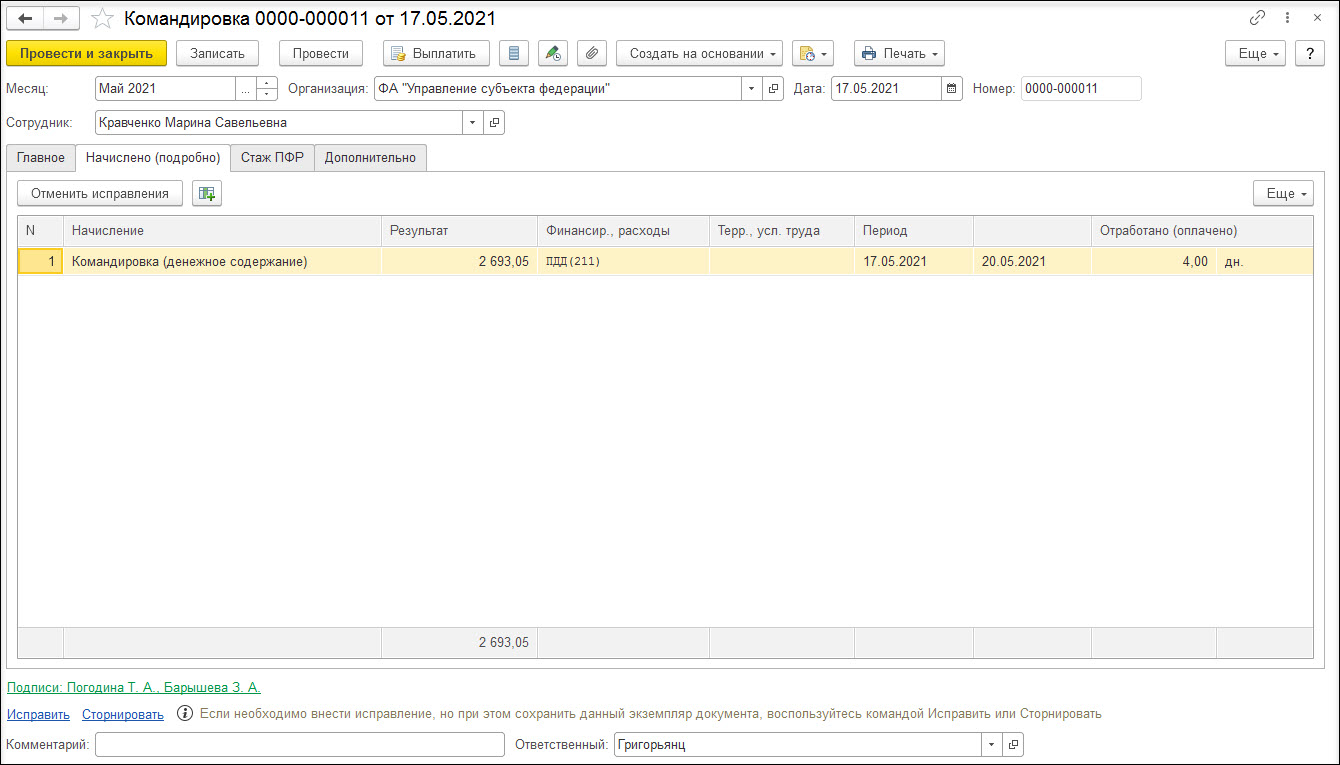This screenshot has width=1340, height=765.
Task: Click the Выплатить button
Action: click(x=436, y=53)
